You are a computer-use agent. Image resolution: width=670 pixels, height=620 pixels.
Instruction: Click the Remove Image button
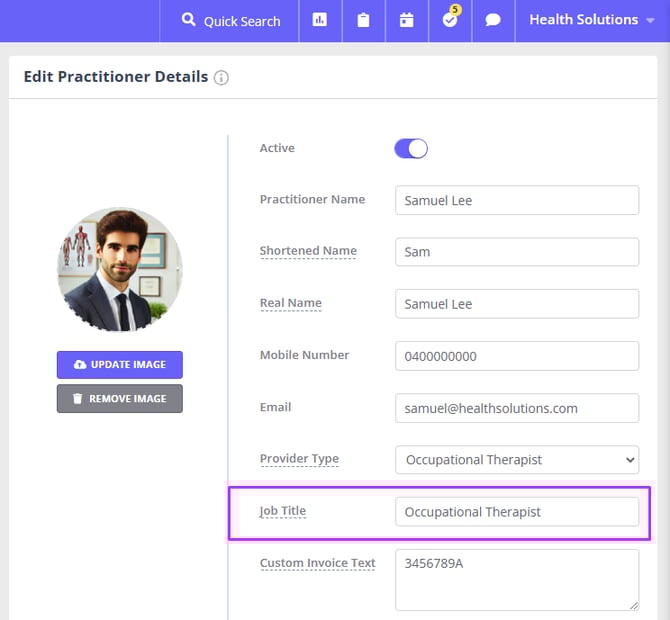coord(120,399)
